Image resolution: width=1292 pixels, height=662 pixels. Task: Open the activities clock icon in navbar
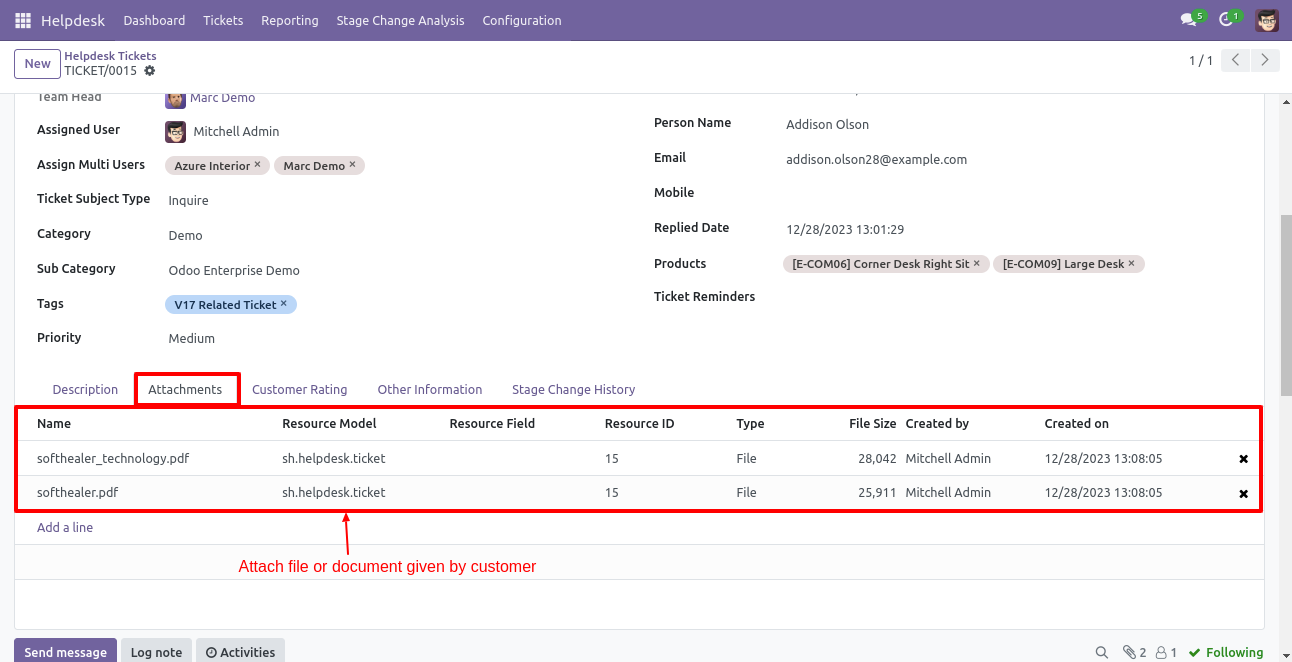click(x=1225, y=20)
